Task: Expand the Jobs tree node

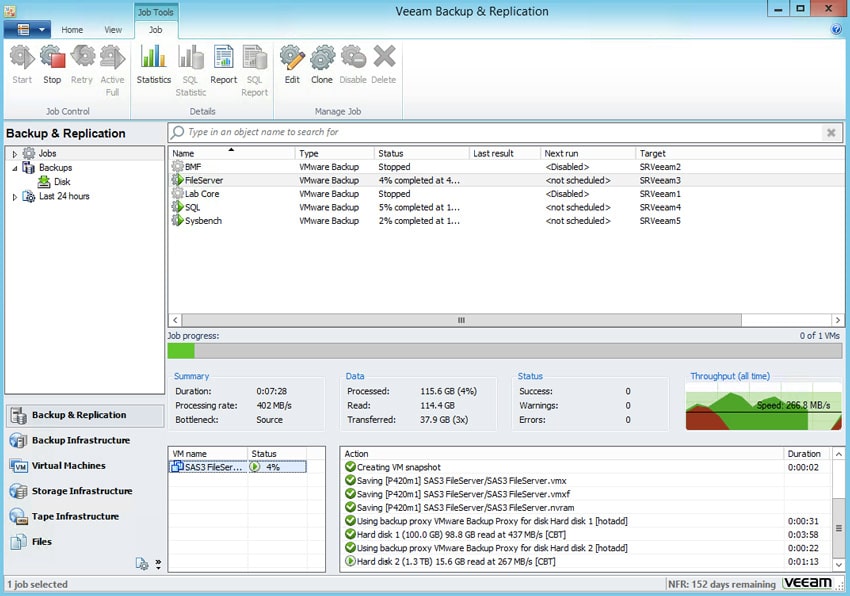Action: pos(14,154)
